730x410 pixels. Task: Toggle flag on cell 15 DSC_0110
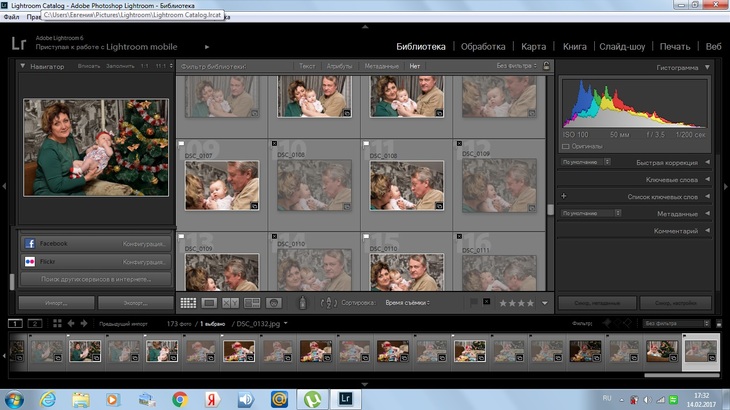366,237
